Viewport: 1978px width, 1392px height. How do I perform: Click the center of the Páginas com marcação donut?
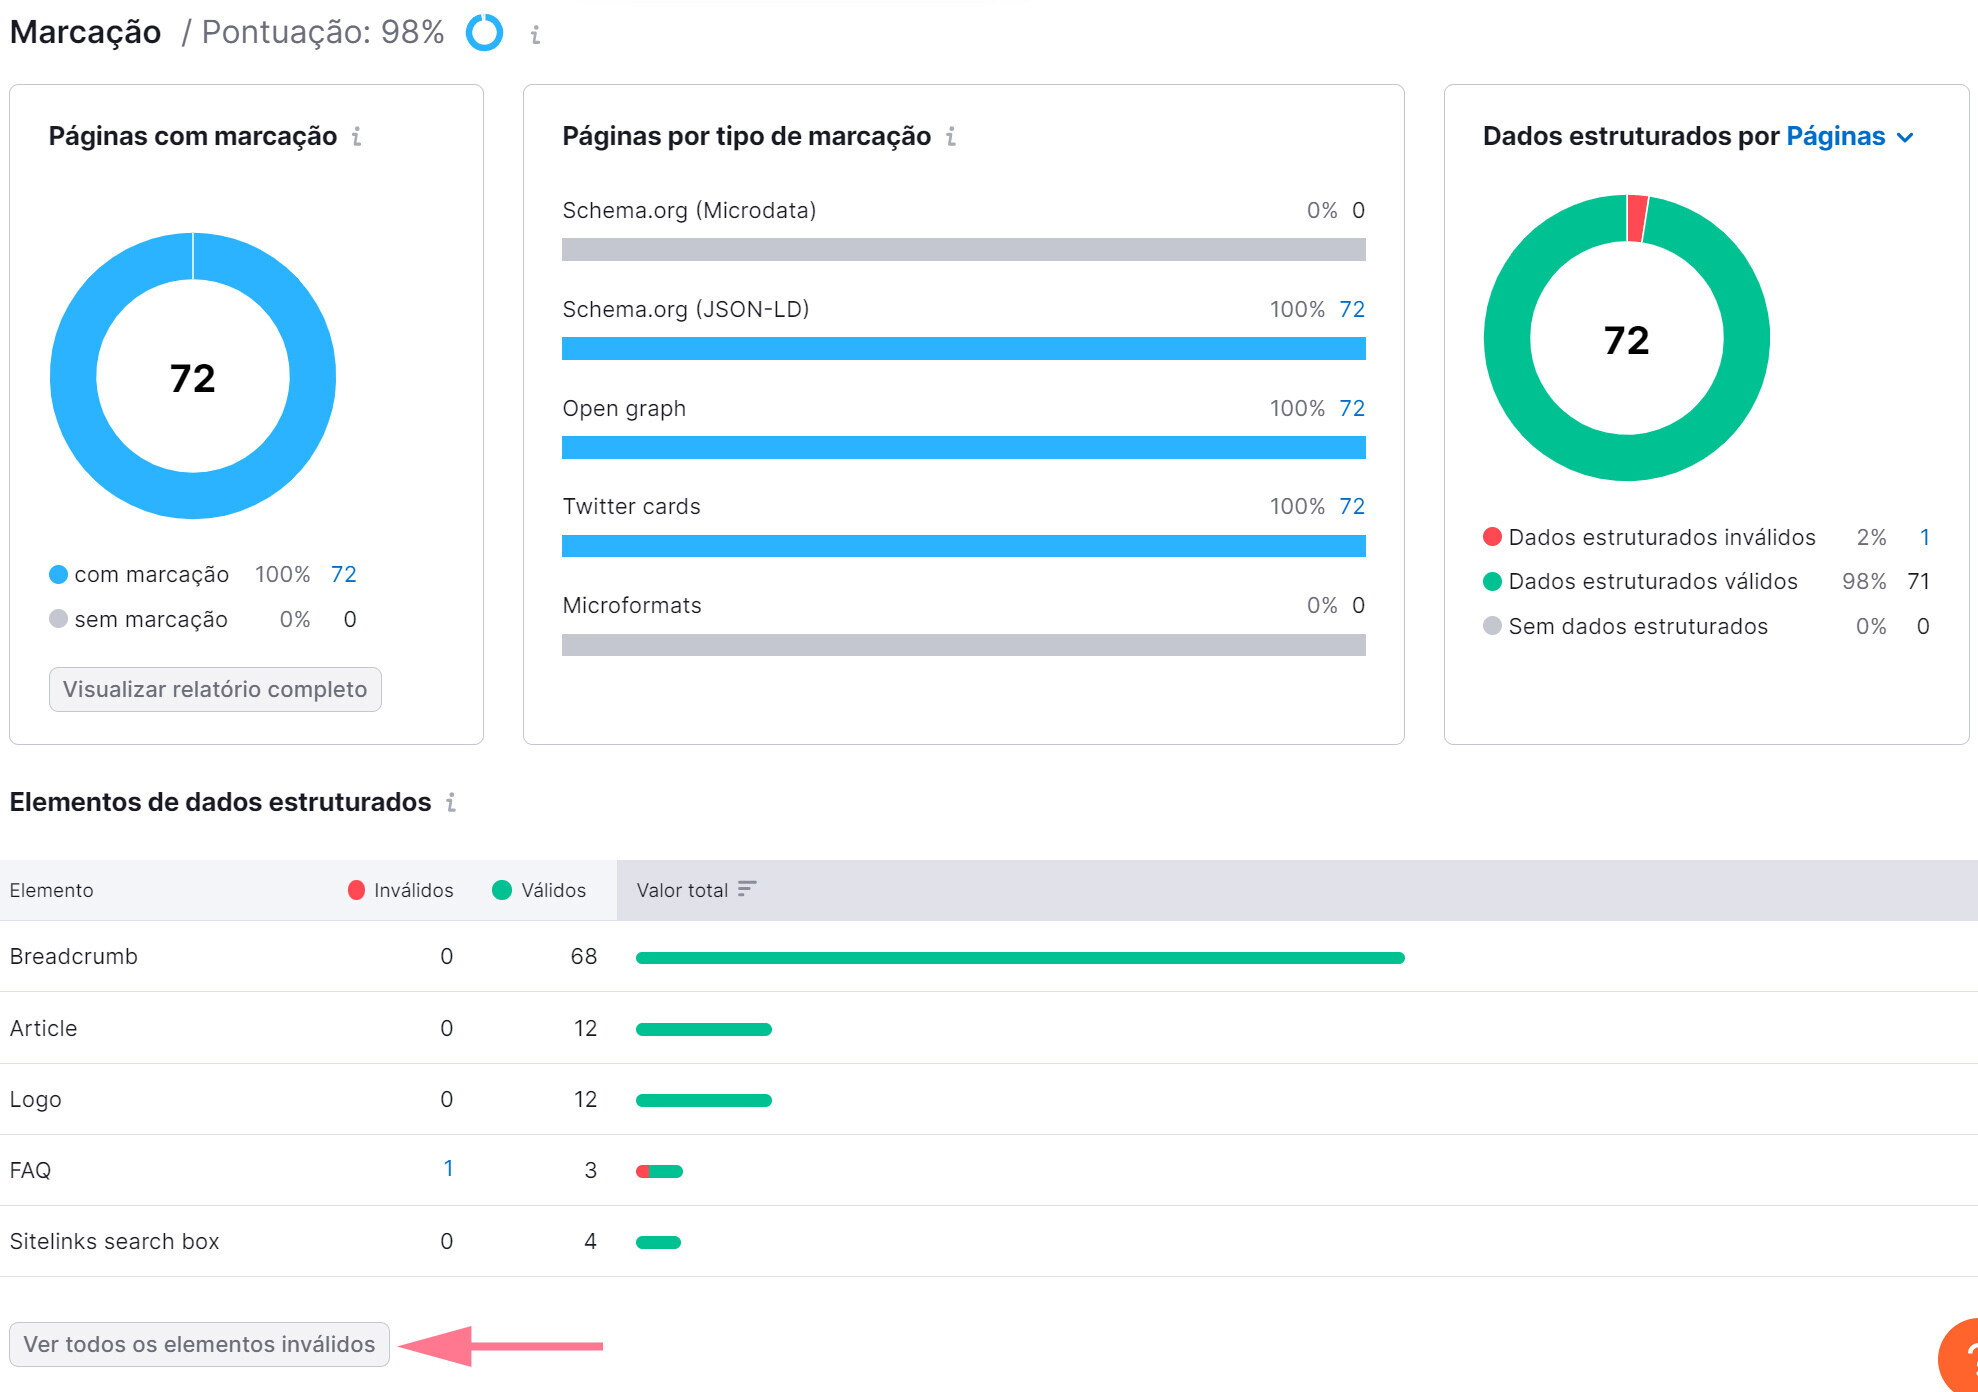click(x=193, y=375)
